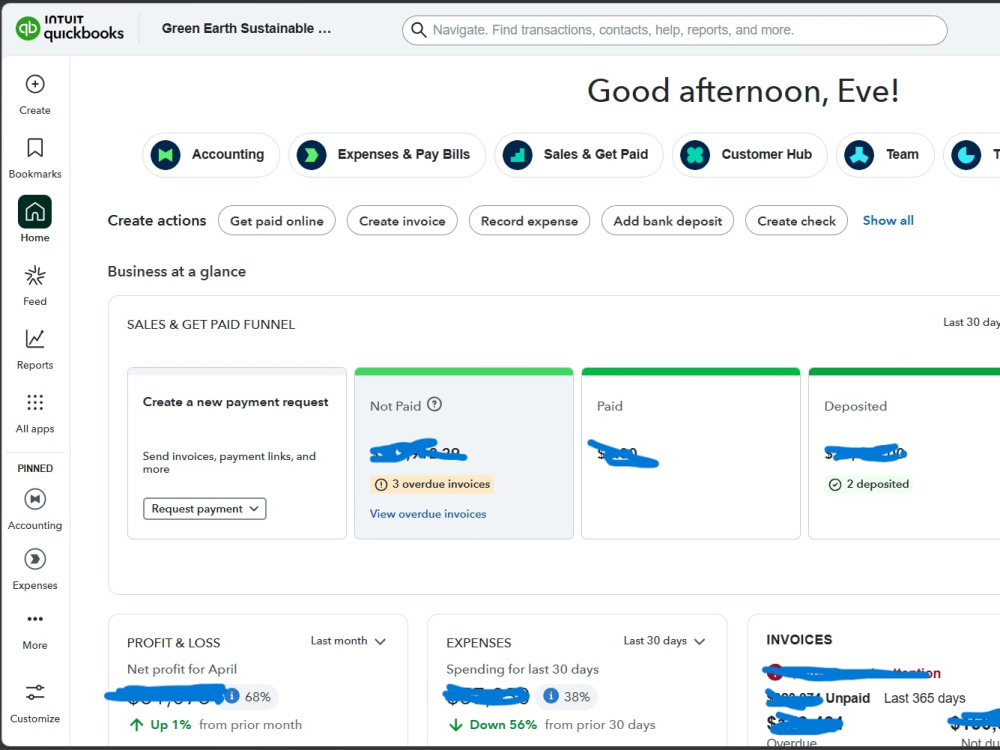
Task: Click Record expense button
Action: point(529,221)
